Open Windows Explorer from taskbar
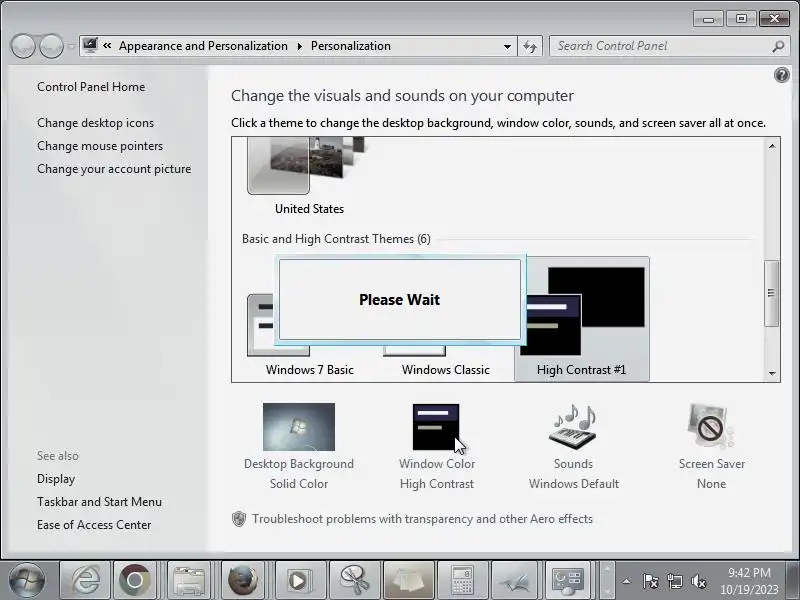 click(188, 580)
